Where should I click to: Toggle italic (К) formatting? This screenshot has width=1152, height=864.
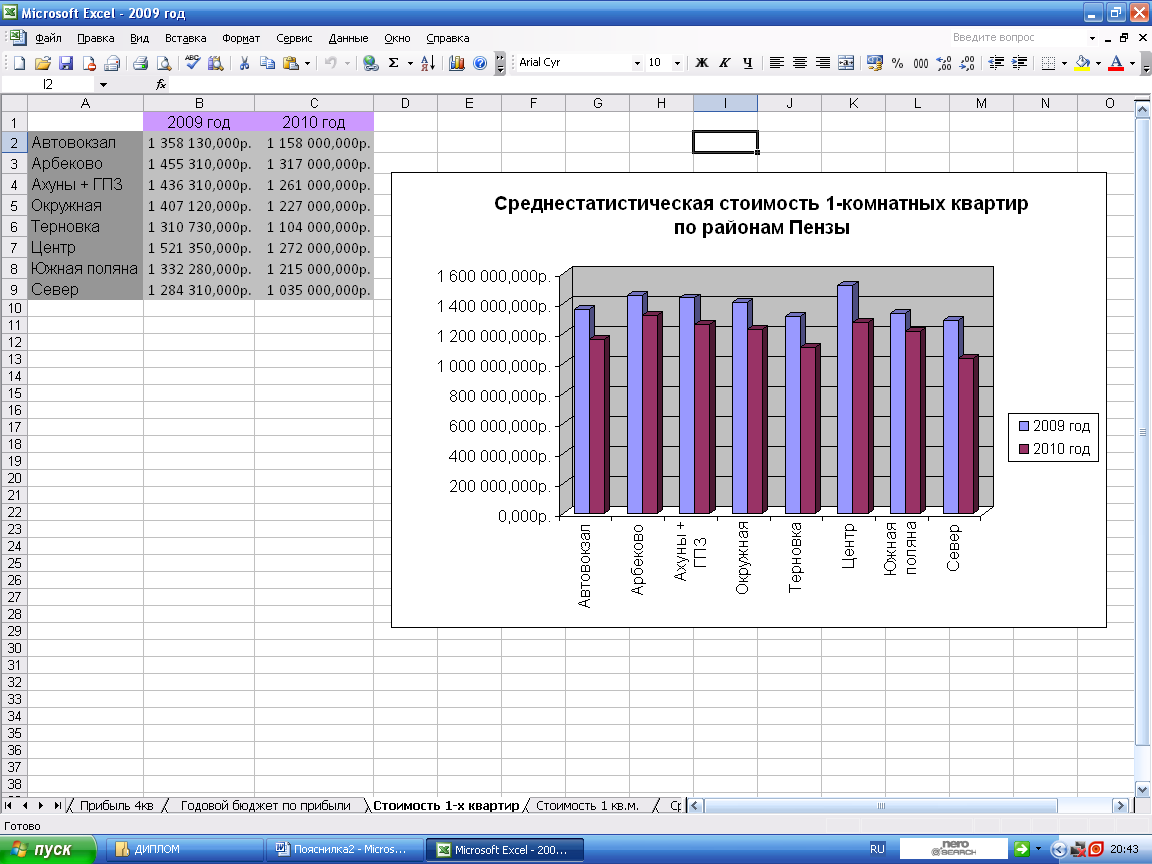(724, 62)
